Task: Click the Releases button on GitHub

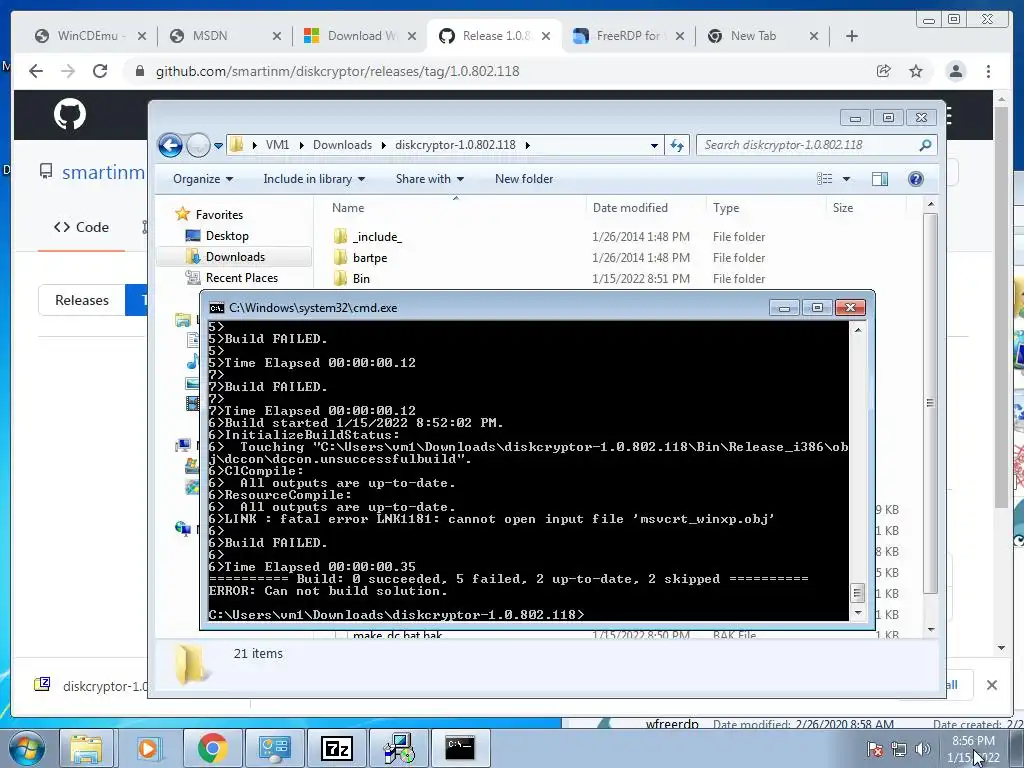Action: 82,300
